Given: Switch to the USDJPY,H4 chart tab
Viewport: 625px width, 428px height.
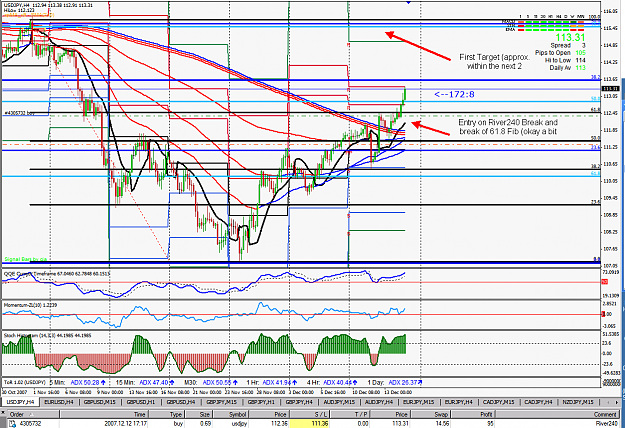Looking at the screenshot, I should (x=20, y=402).
